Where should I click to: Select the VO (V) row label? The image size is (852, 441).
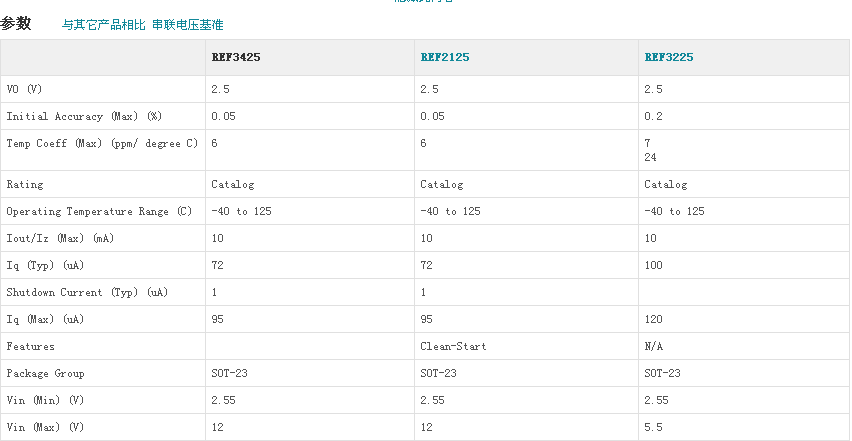25,89
